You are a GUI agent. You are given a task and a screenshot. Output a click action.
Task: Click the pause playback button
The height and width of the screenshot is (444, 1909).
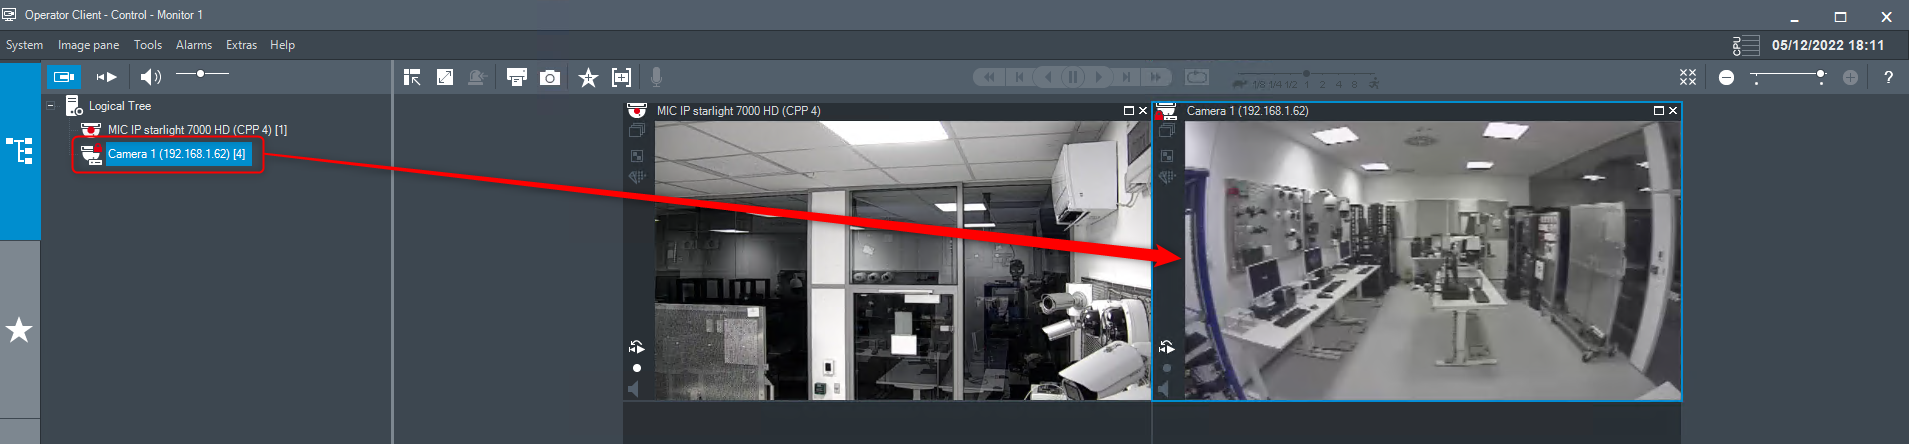click(1073, 77)
